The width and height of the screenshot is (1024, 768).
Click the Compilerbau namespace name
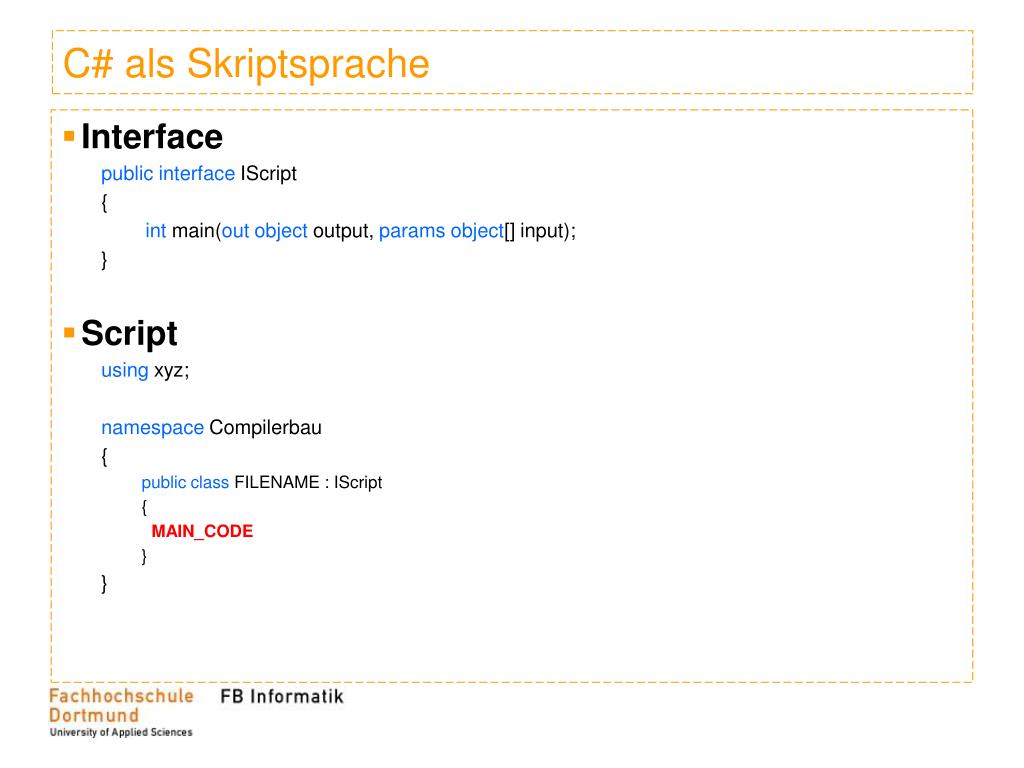(x=265, y=428)
